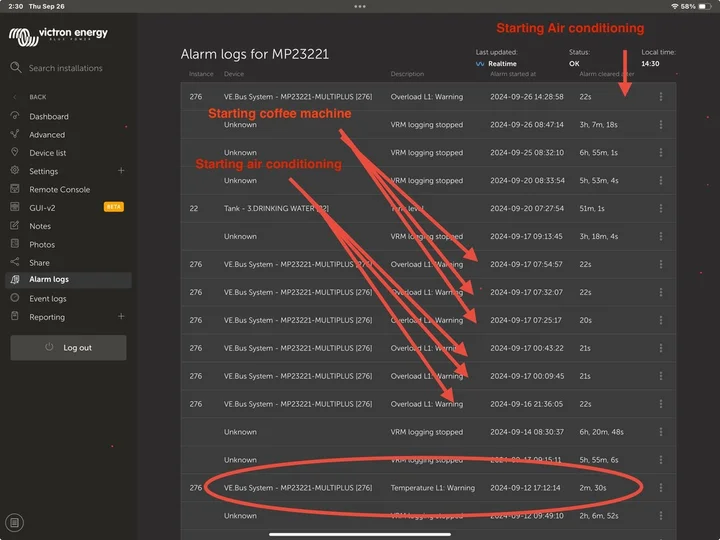Click the bottom-left sidebar collapse icon
This screenshot has height=540, width=720.
pyautogui.click(x=15, y=523)
